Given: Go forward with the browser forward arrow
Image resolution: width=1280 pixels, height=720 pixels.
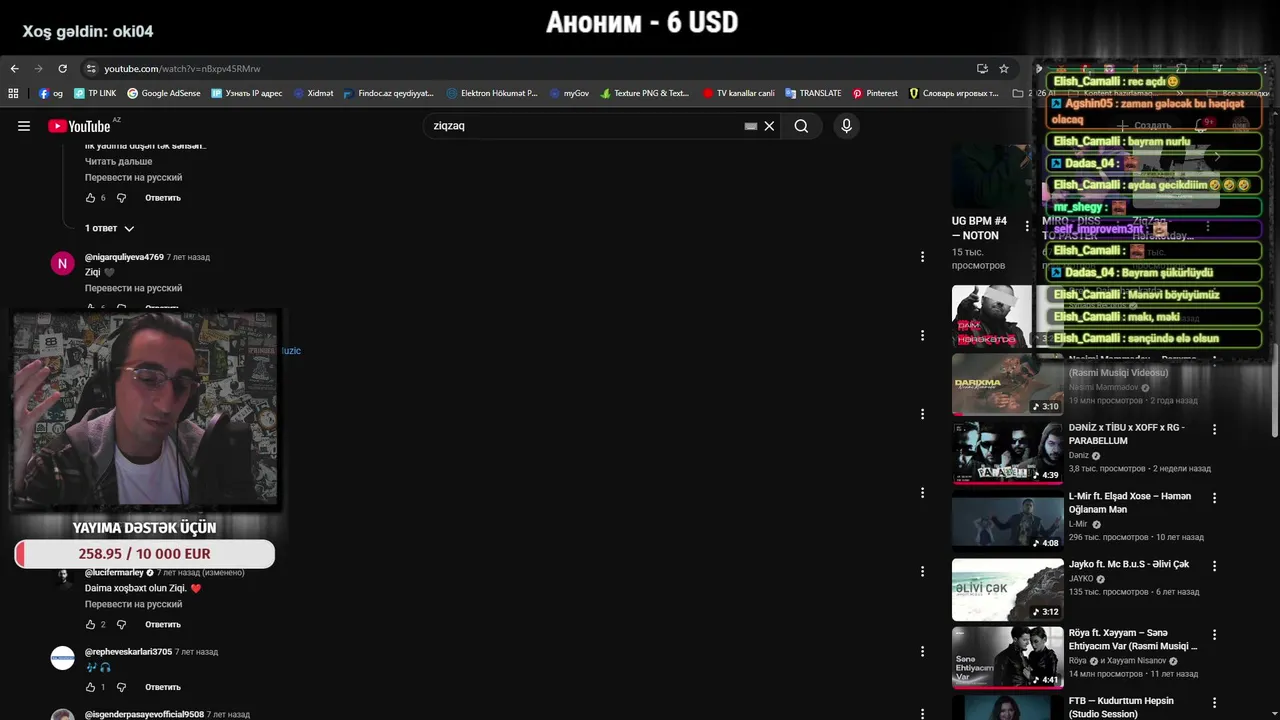Looking at the screenshot, I should pos(38,69).
